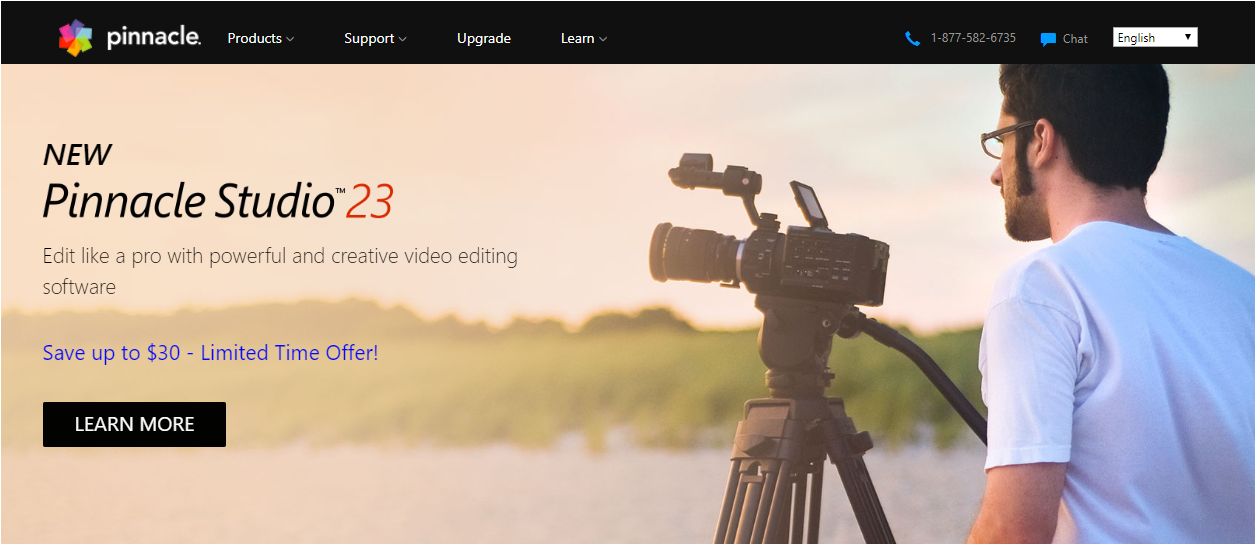This screenshot has height=545, width=1256.
Task: Call the 1-877-582-6735 phone number link
Action: pos(973,38)
